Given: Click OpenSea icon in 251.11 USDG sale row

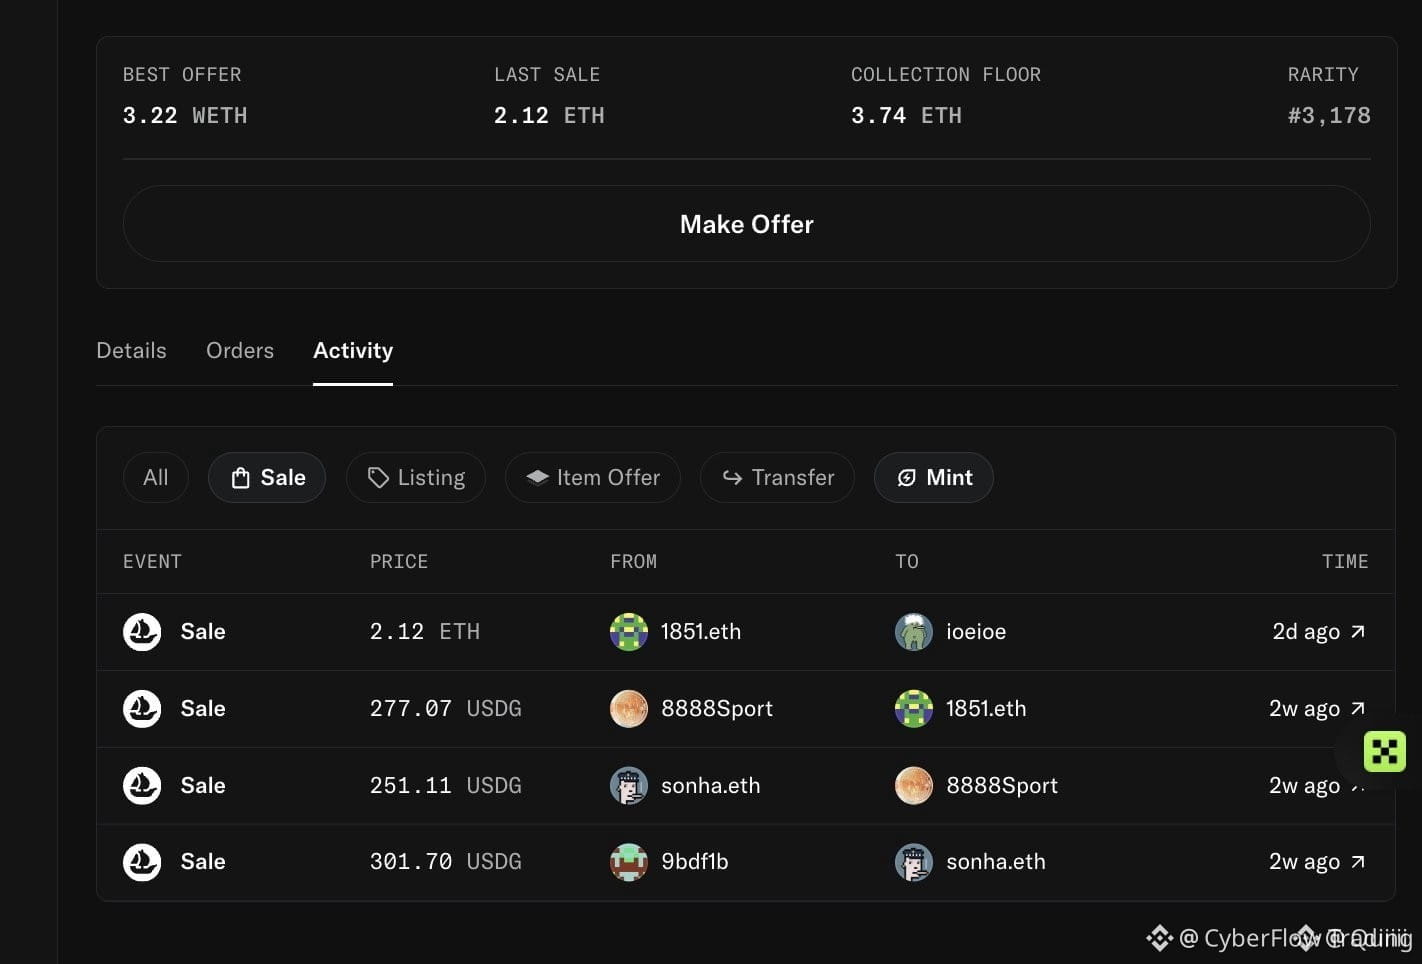Looking at the screenshot, I should [142, 786].
